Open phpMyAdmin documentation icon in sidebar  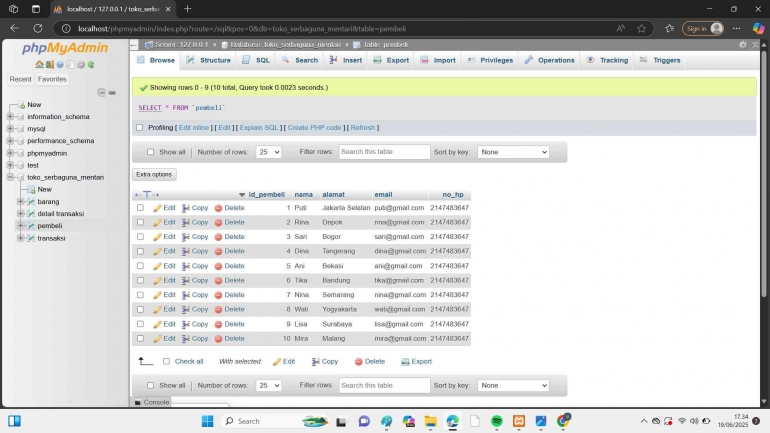[60, 64]
